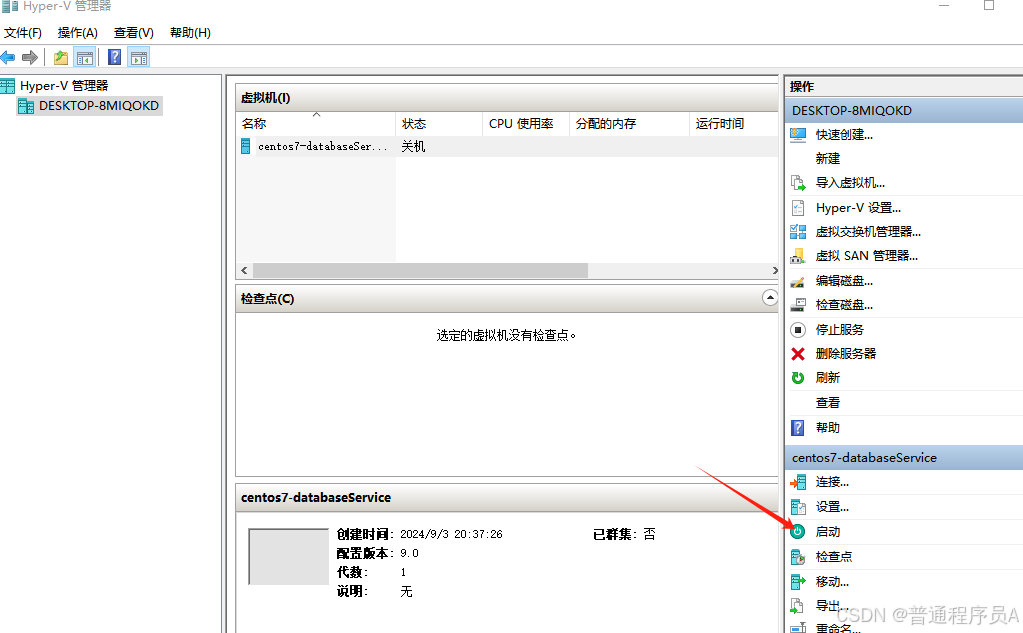Open help via blue question-mark toolbar icon
The width and height of the screenshot is (1023, 633).
coord(114,57)
